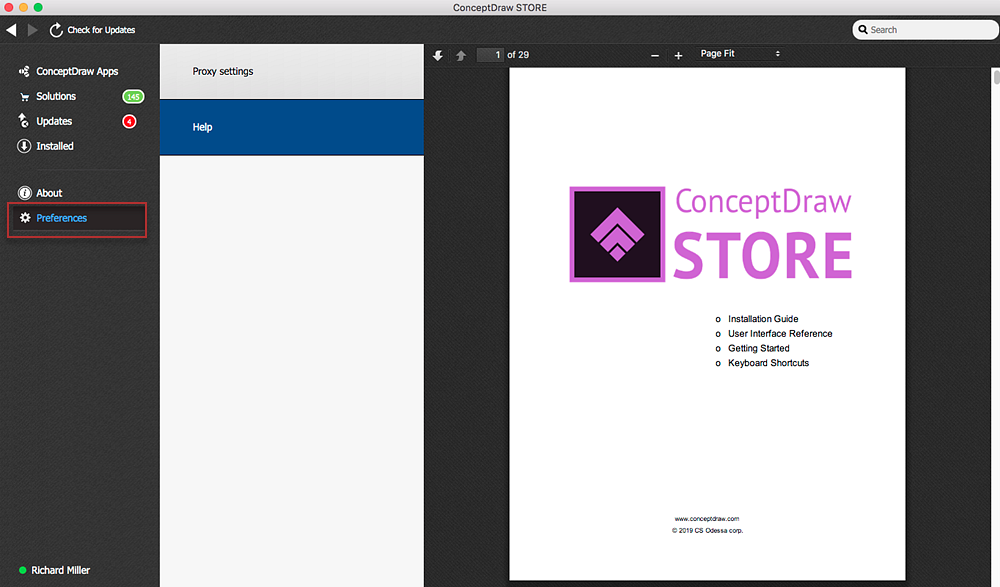
Task: Go forward with the right arrow
Action: [x=33, y=30]
